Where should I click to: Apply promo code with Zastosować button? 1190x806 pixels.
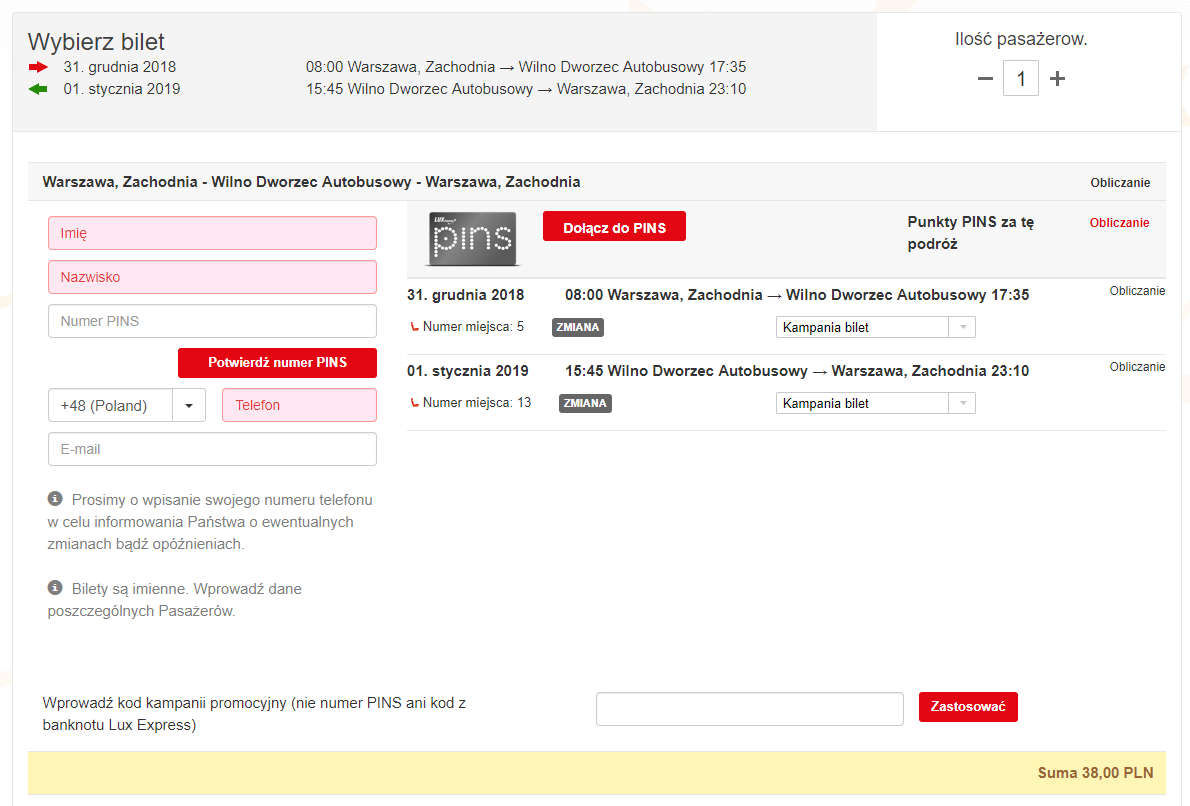(x=967, y=707)
